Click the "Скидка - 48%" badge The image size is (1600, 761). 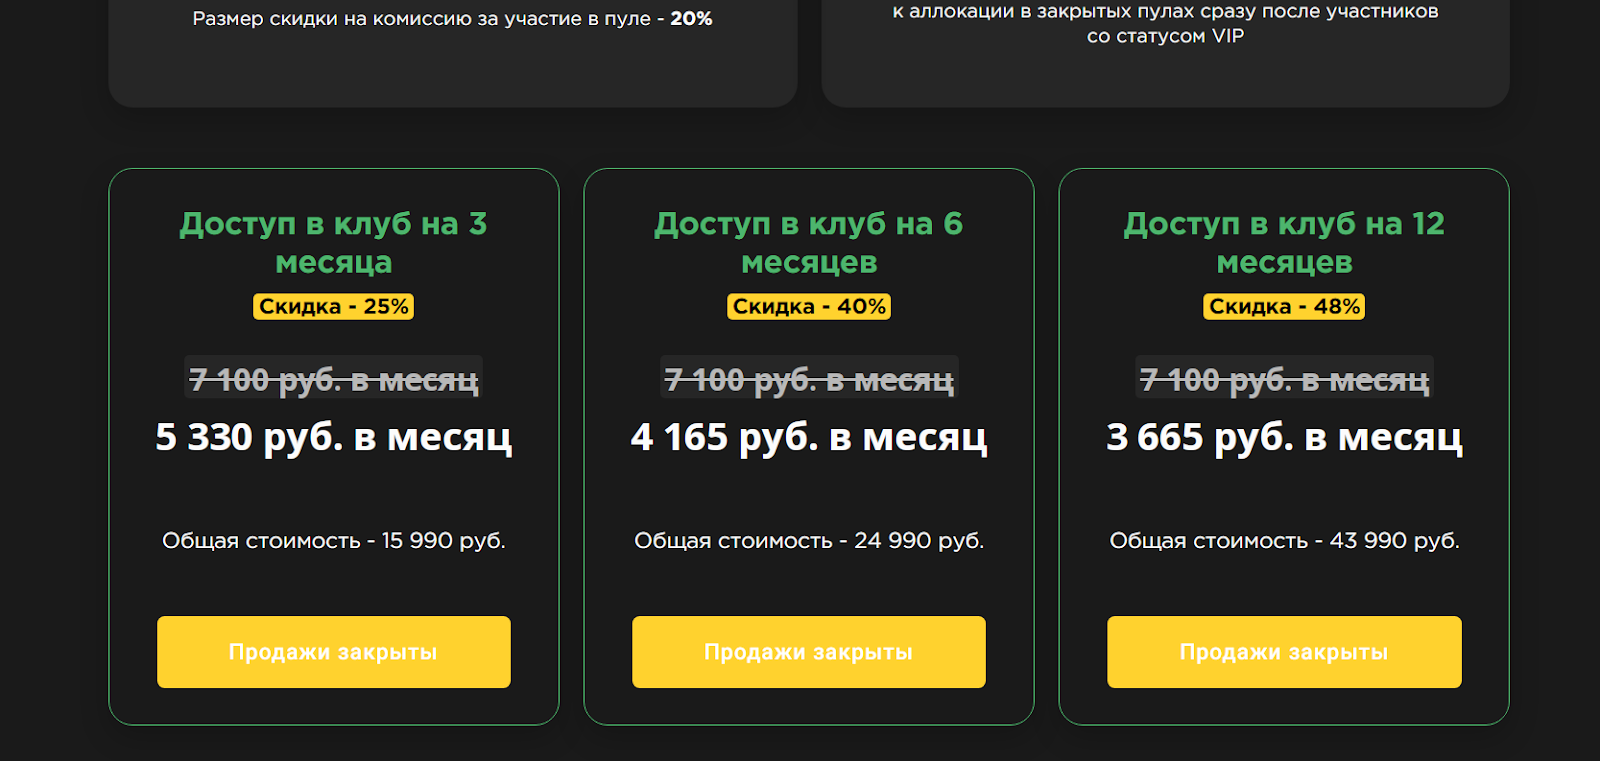tap(1284, 307)
